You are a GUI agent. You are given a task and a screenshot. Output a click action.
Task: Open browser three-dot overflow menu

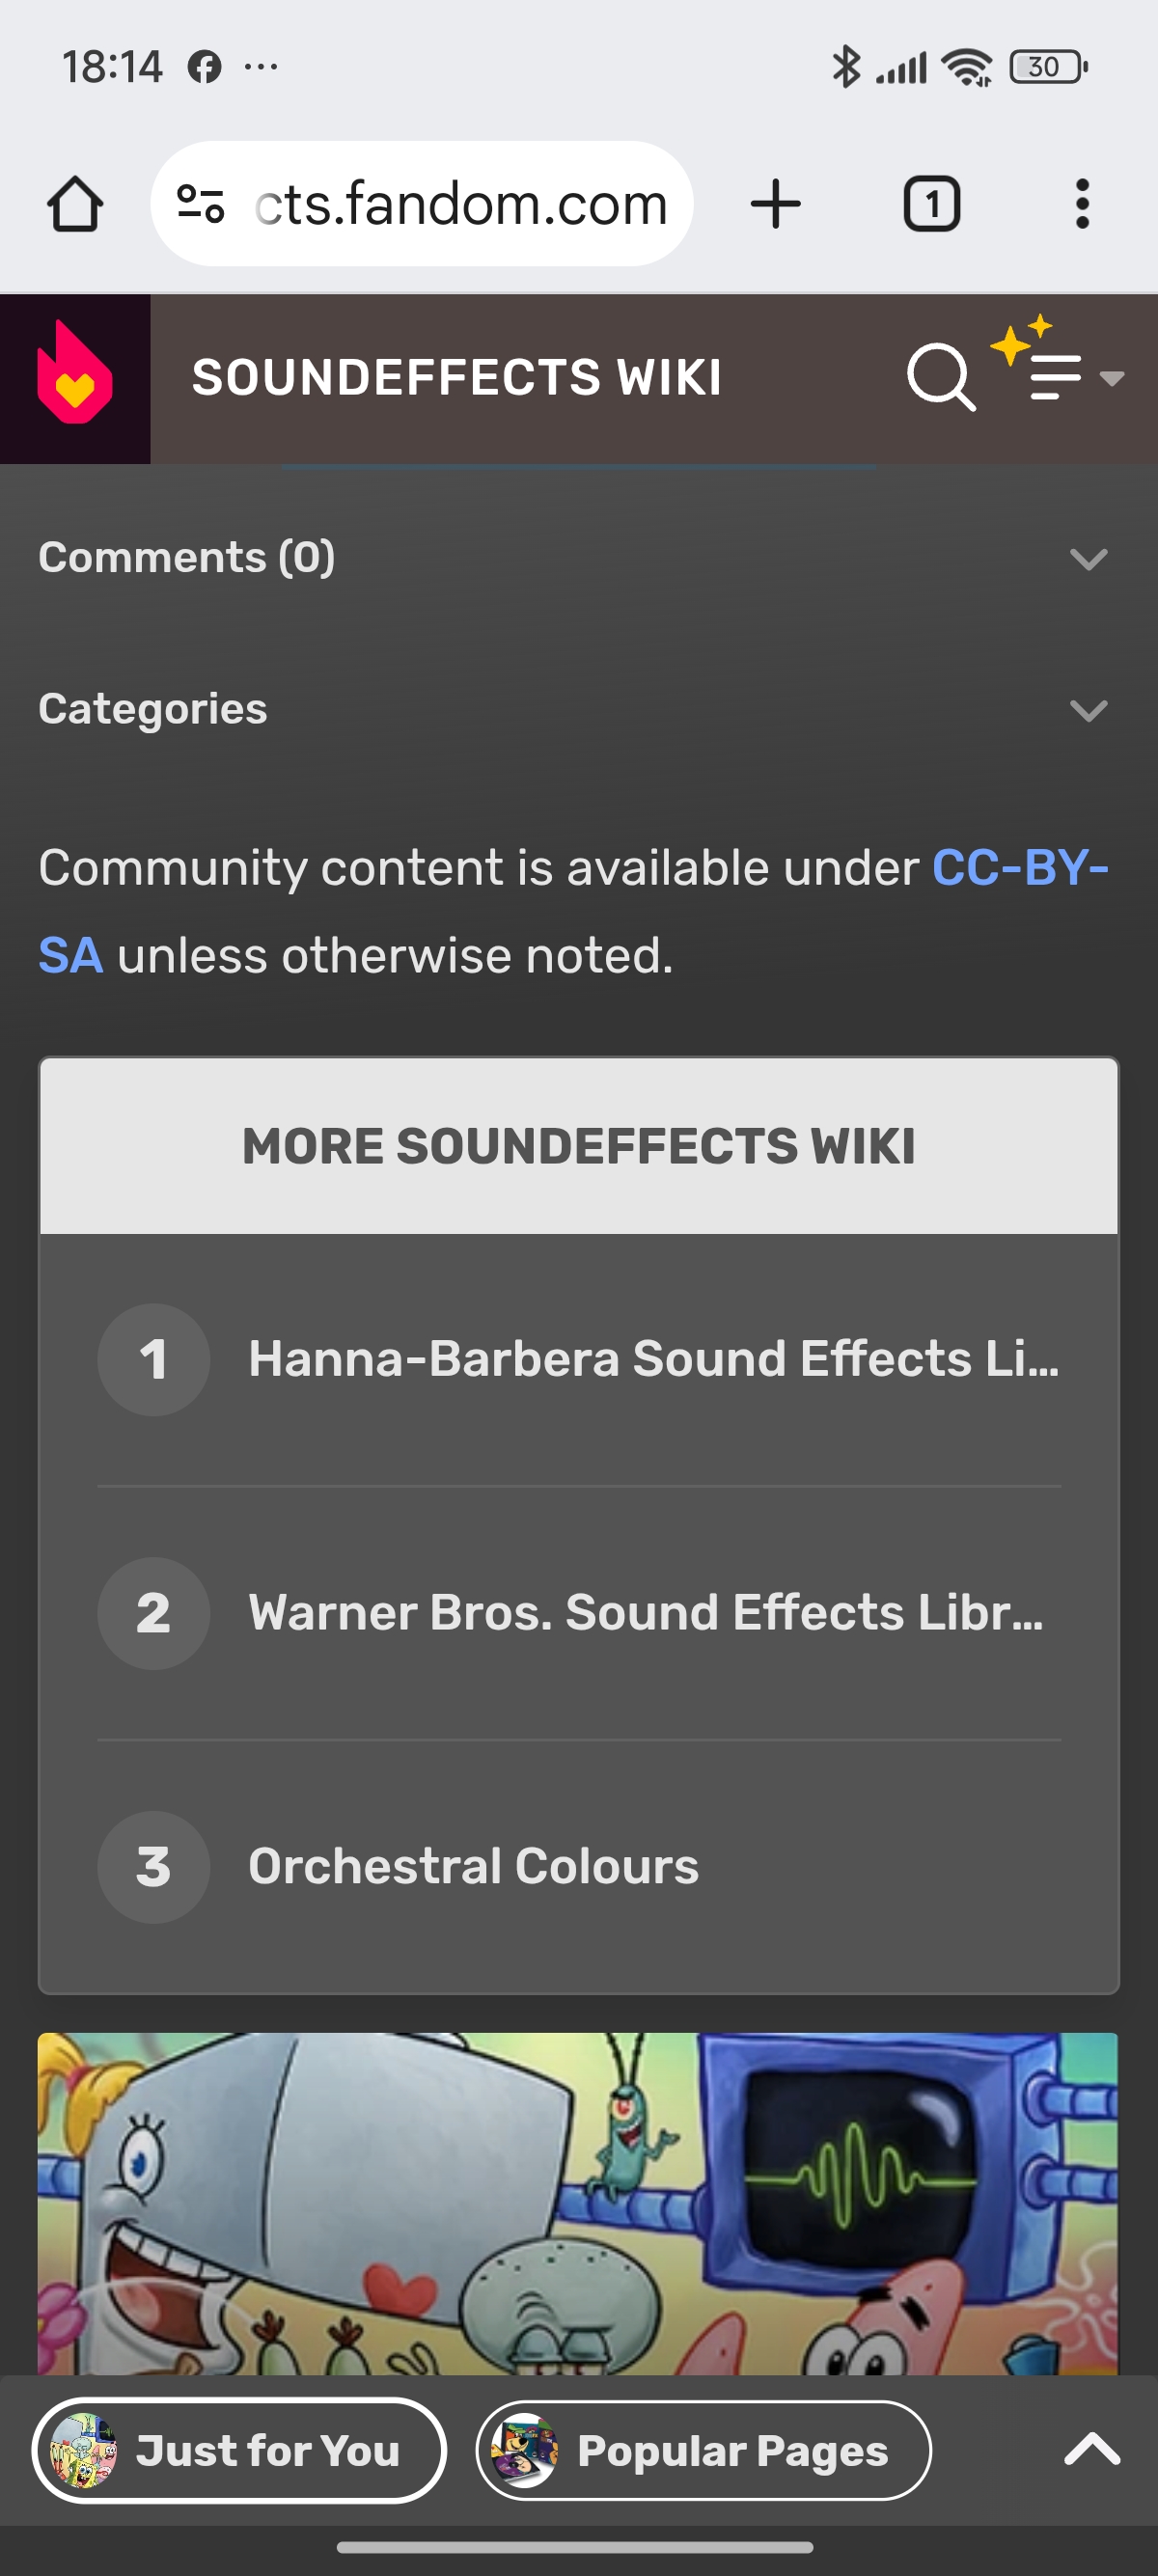[x=1081, y=205]
